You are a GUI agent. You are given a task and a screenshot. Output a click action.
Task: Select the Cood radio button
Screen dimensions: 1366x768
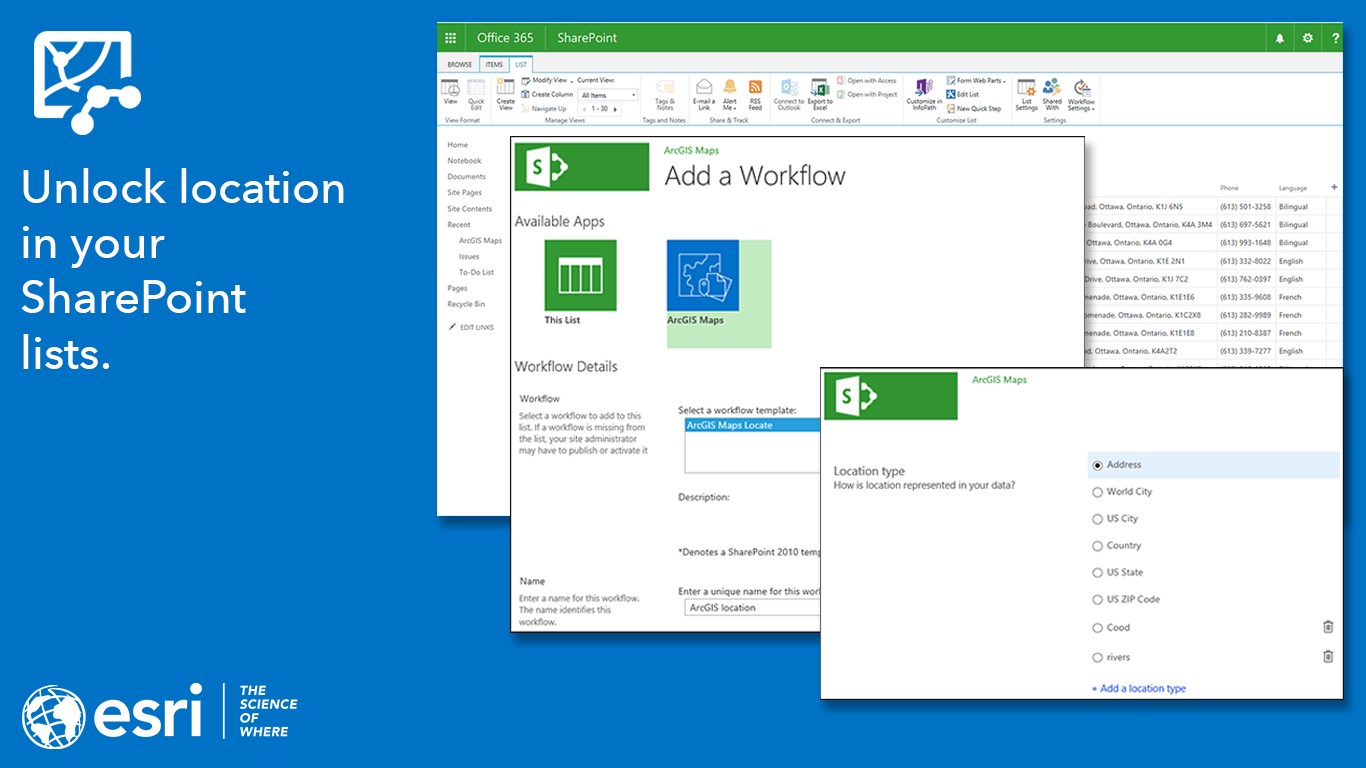1098,628
